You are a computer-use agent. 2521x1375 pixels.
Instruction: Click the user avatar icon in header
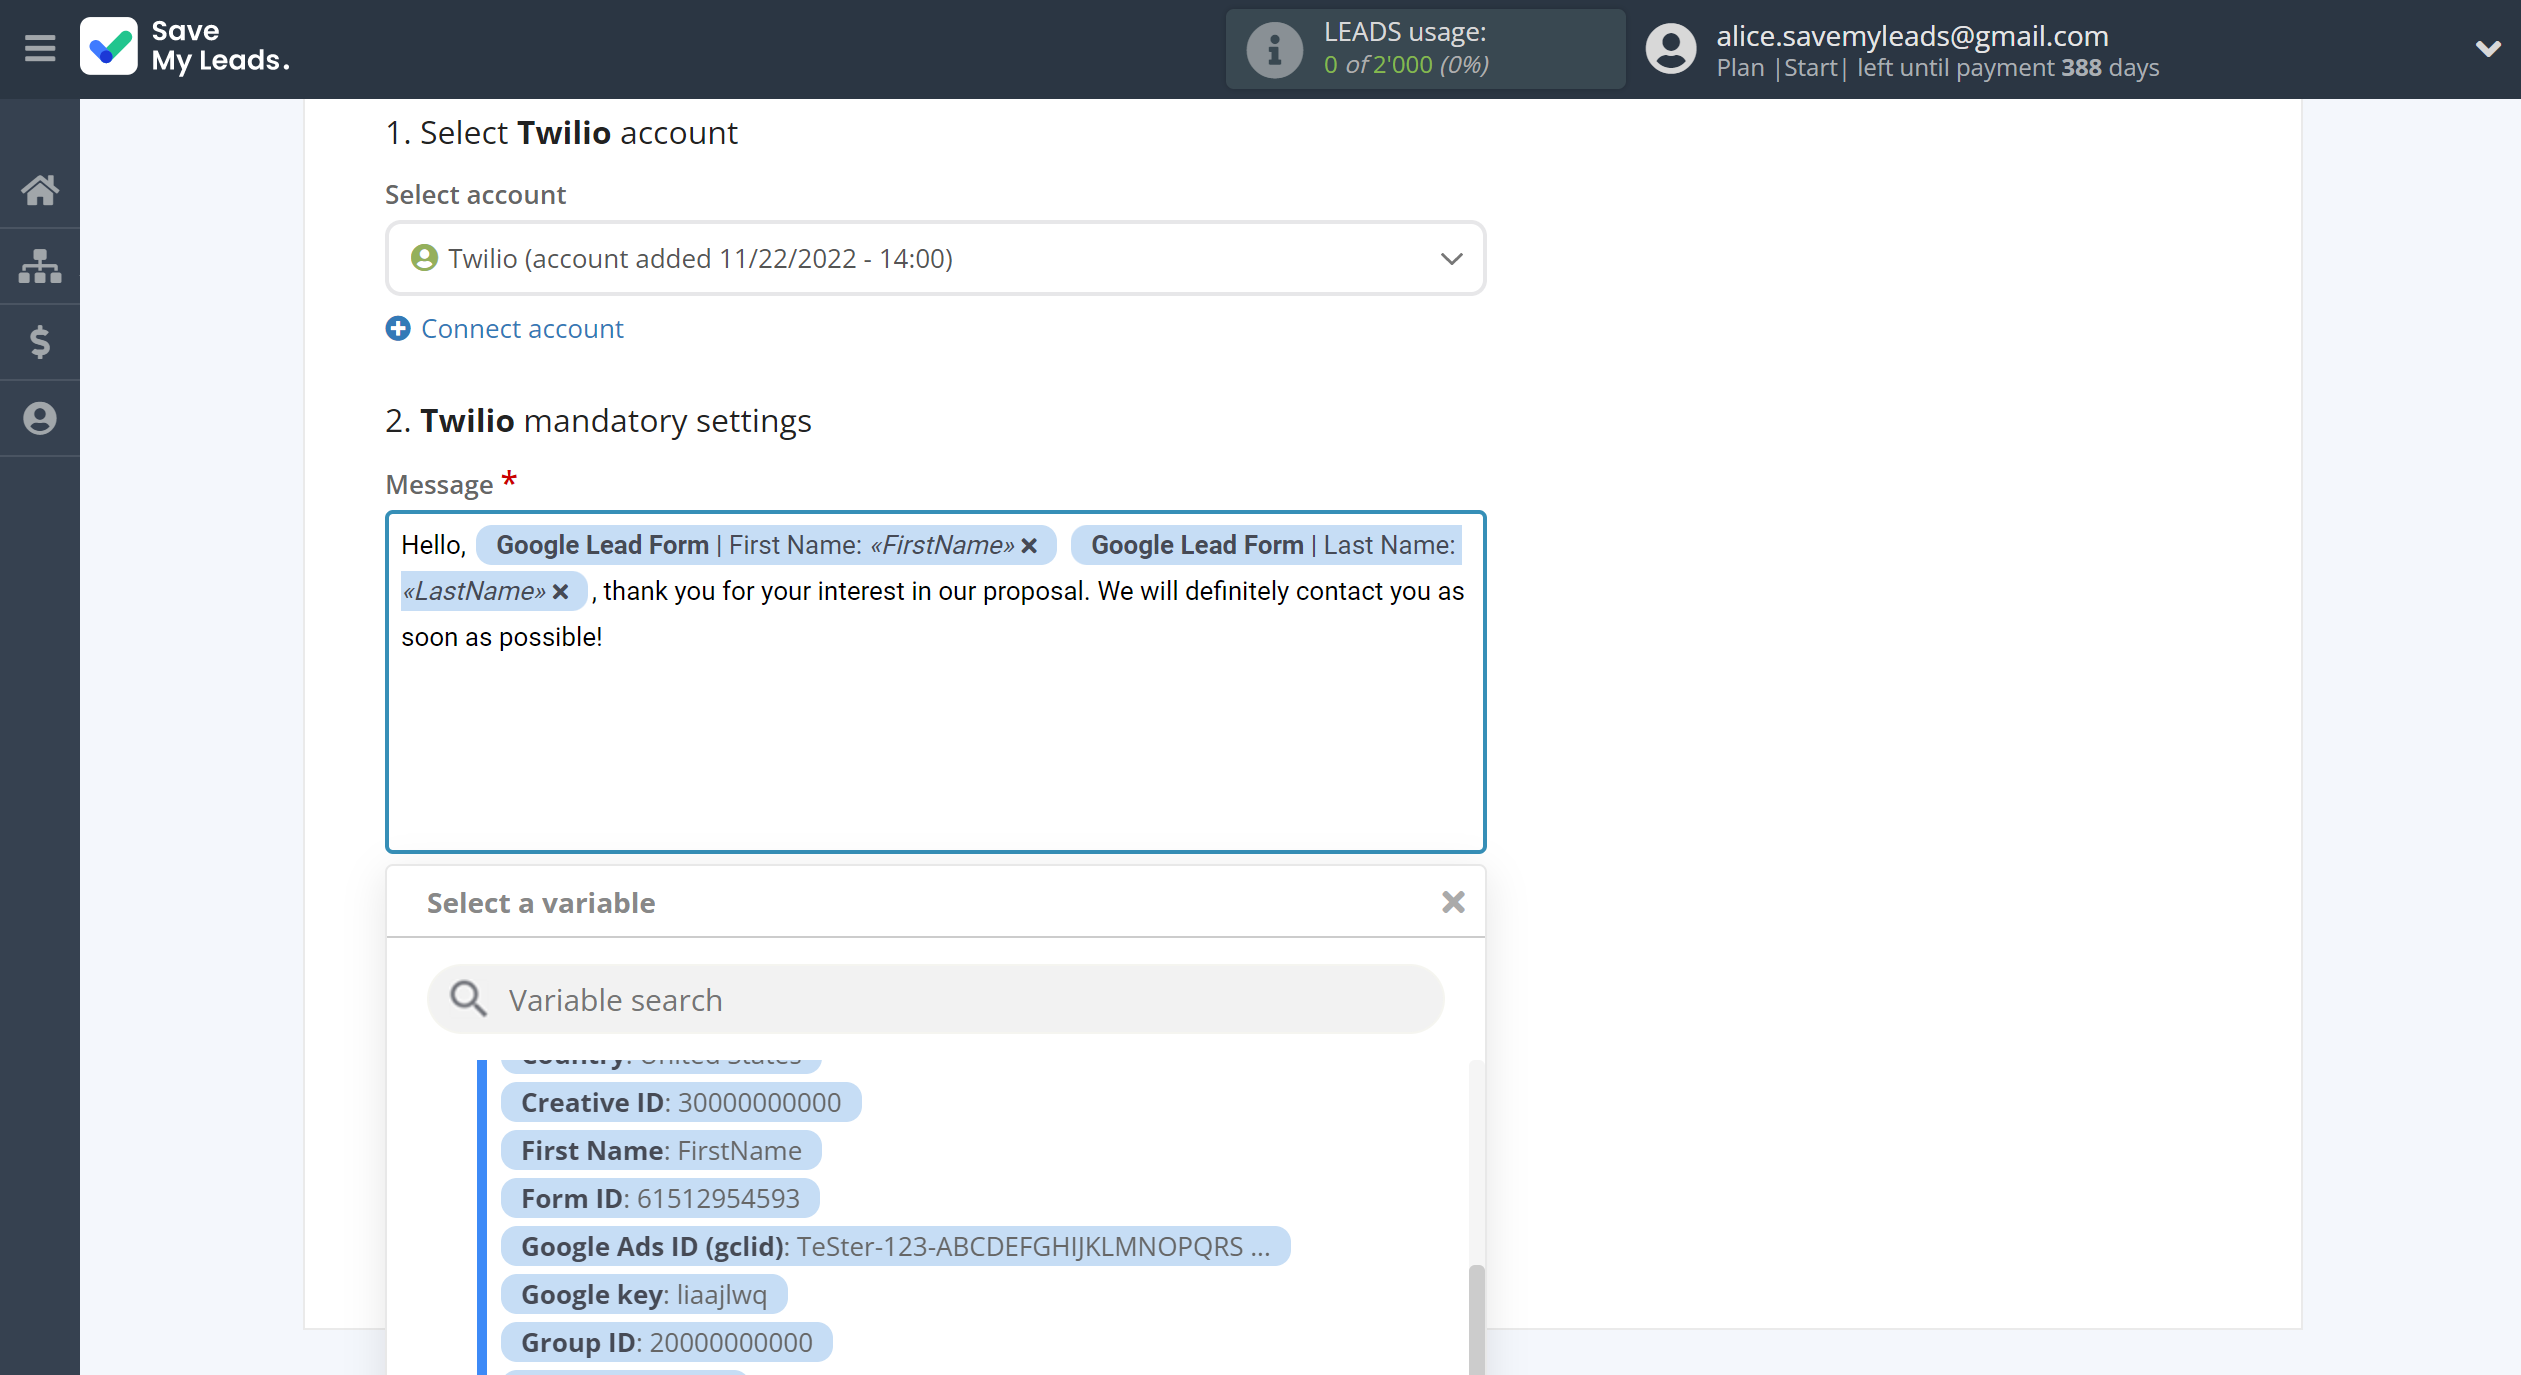tap(1671, 49)
